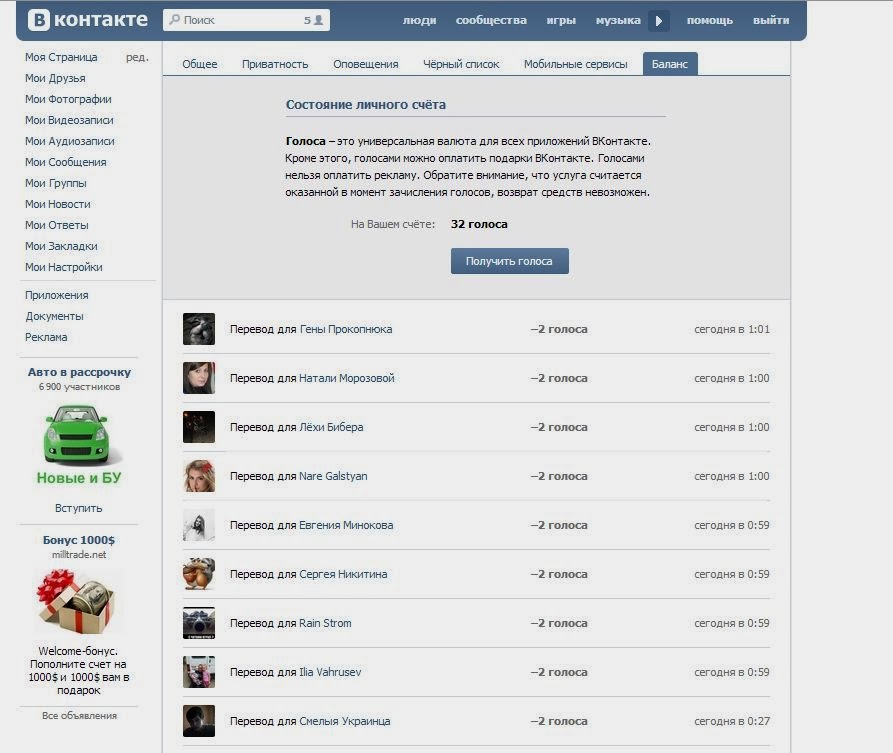Click ред. link beside Моя Страница
The image size is (893, 753).
pyautogui.click(x=137, y=57)
